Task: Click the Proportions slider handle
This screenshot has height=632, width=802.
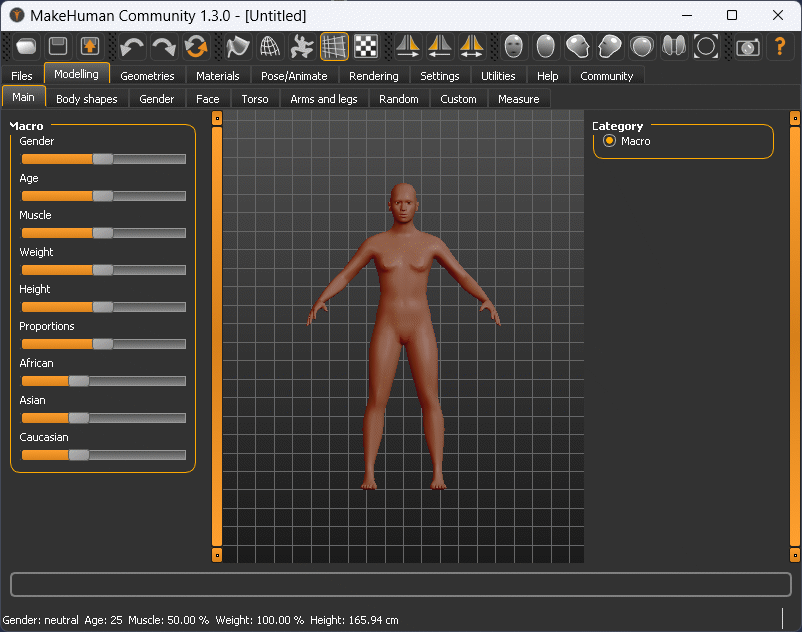Action: point(103,344)
